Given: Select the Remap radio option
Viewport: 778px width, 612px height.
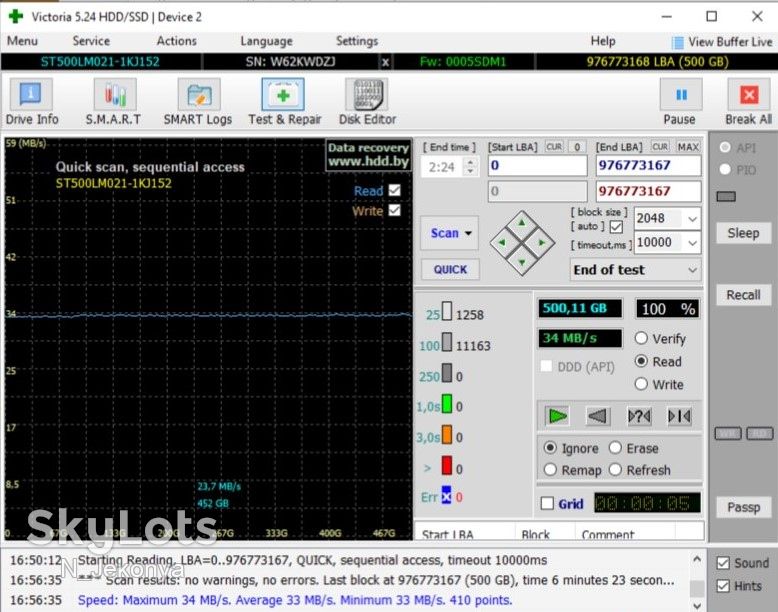Looking at the screenshot, I should pos(550,470).
